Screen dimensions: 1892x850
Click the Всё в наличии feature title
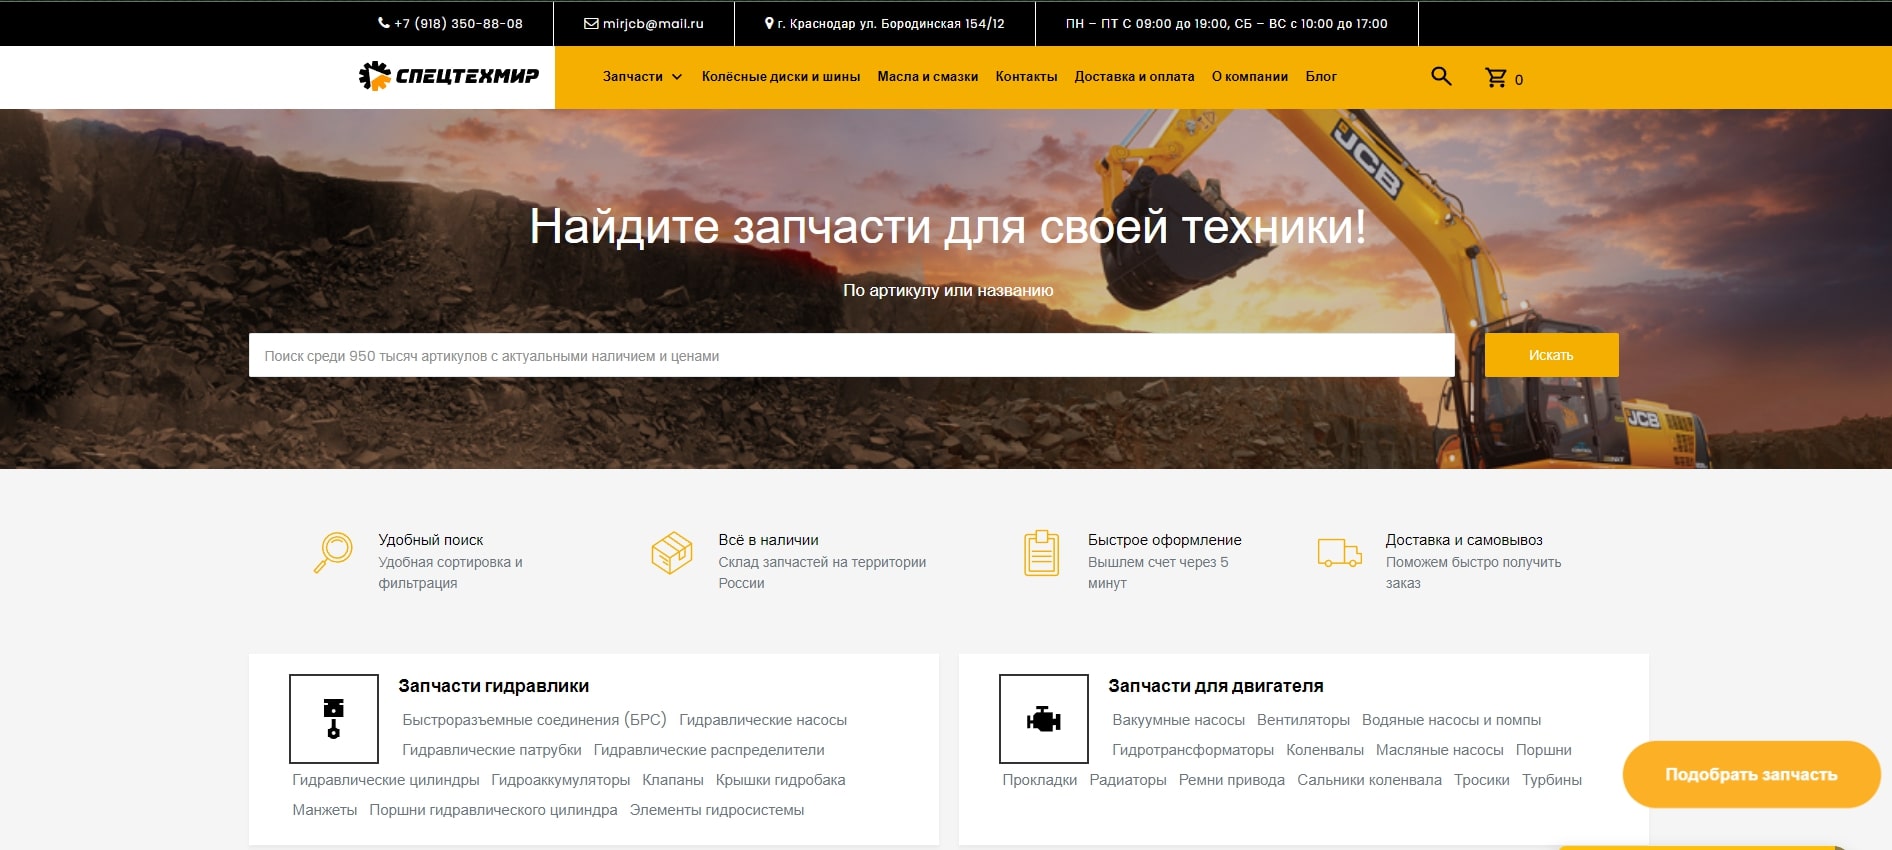[768, 540]
